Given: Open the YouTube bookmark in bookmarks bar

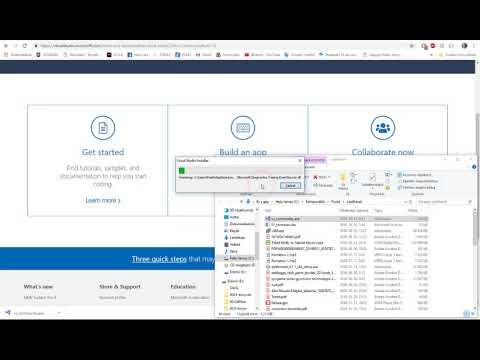Looking at the screenshot, I should pyautogui.click(x=262, y=55).
